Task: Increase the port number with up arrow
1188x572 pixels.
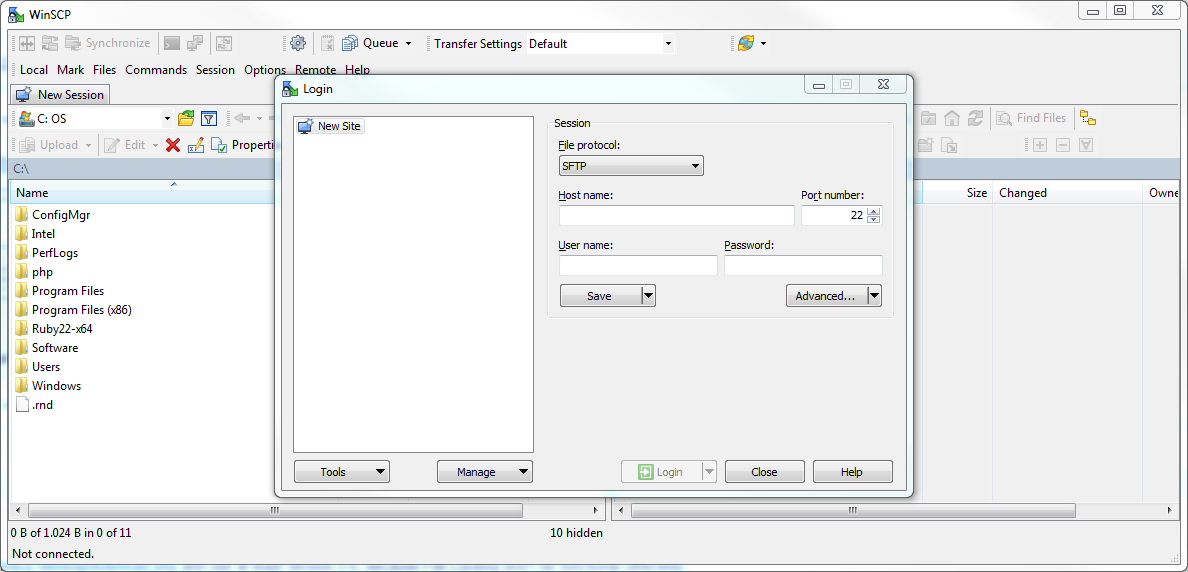Action: pos(874,211)
